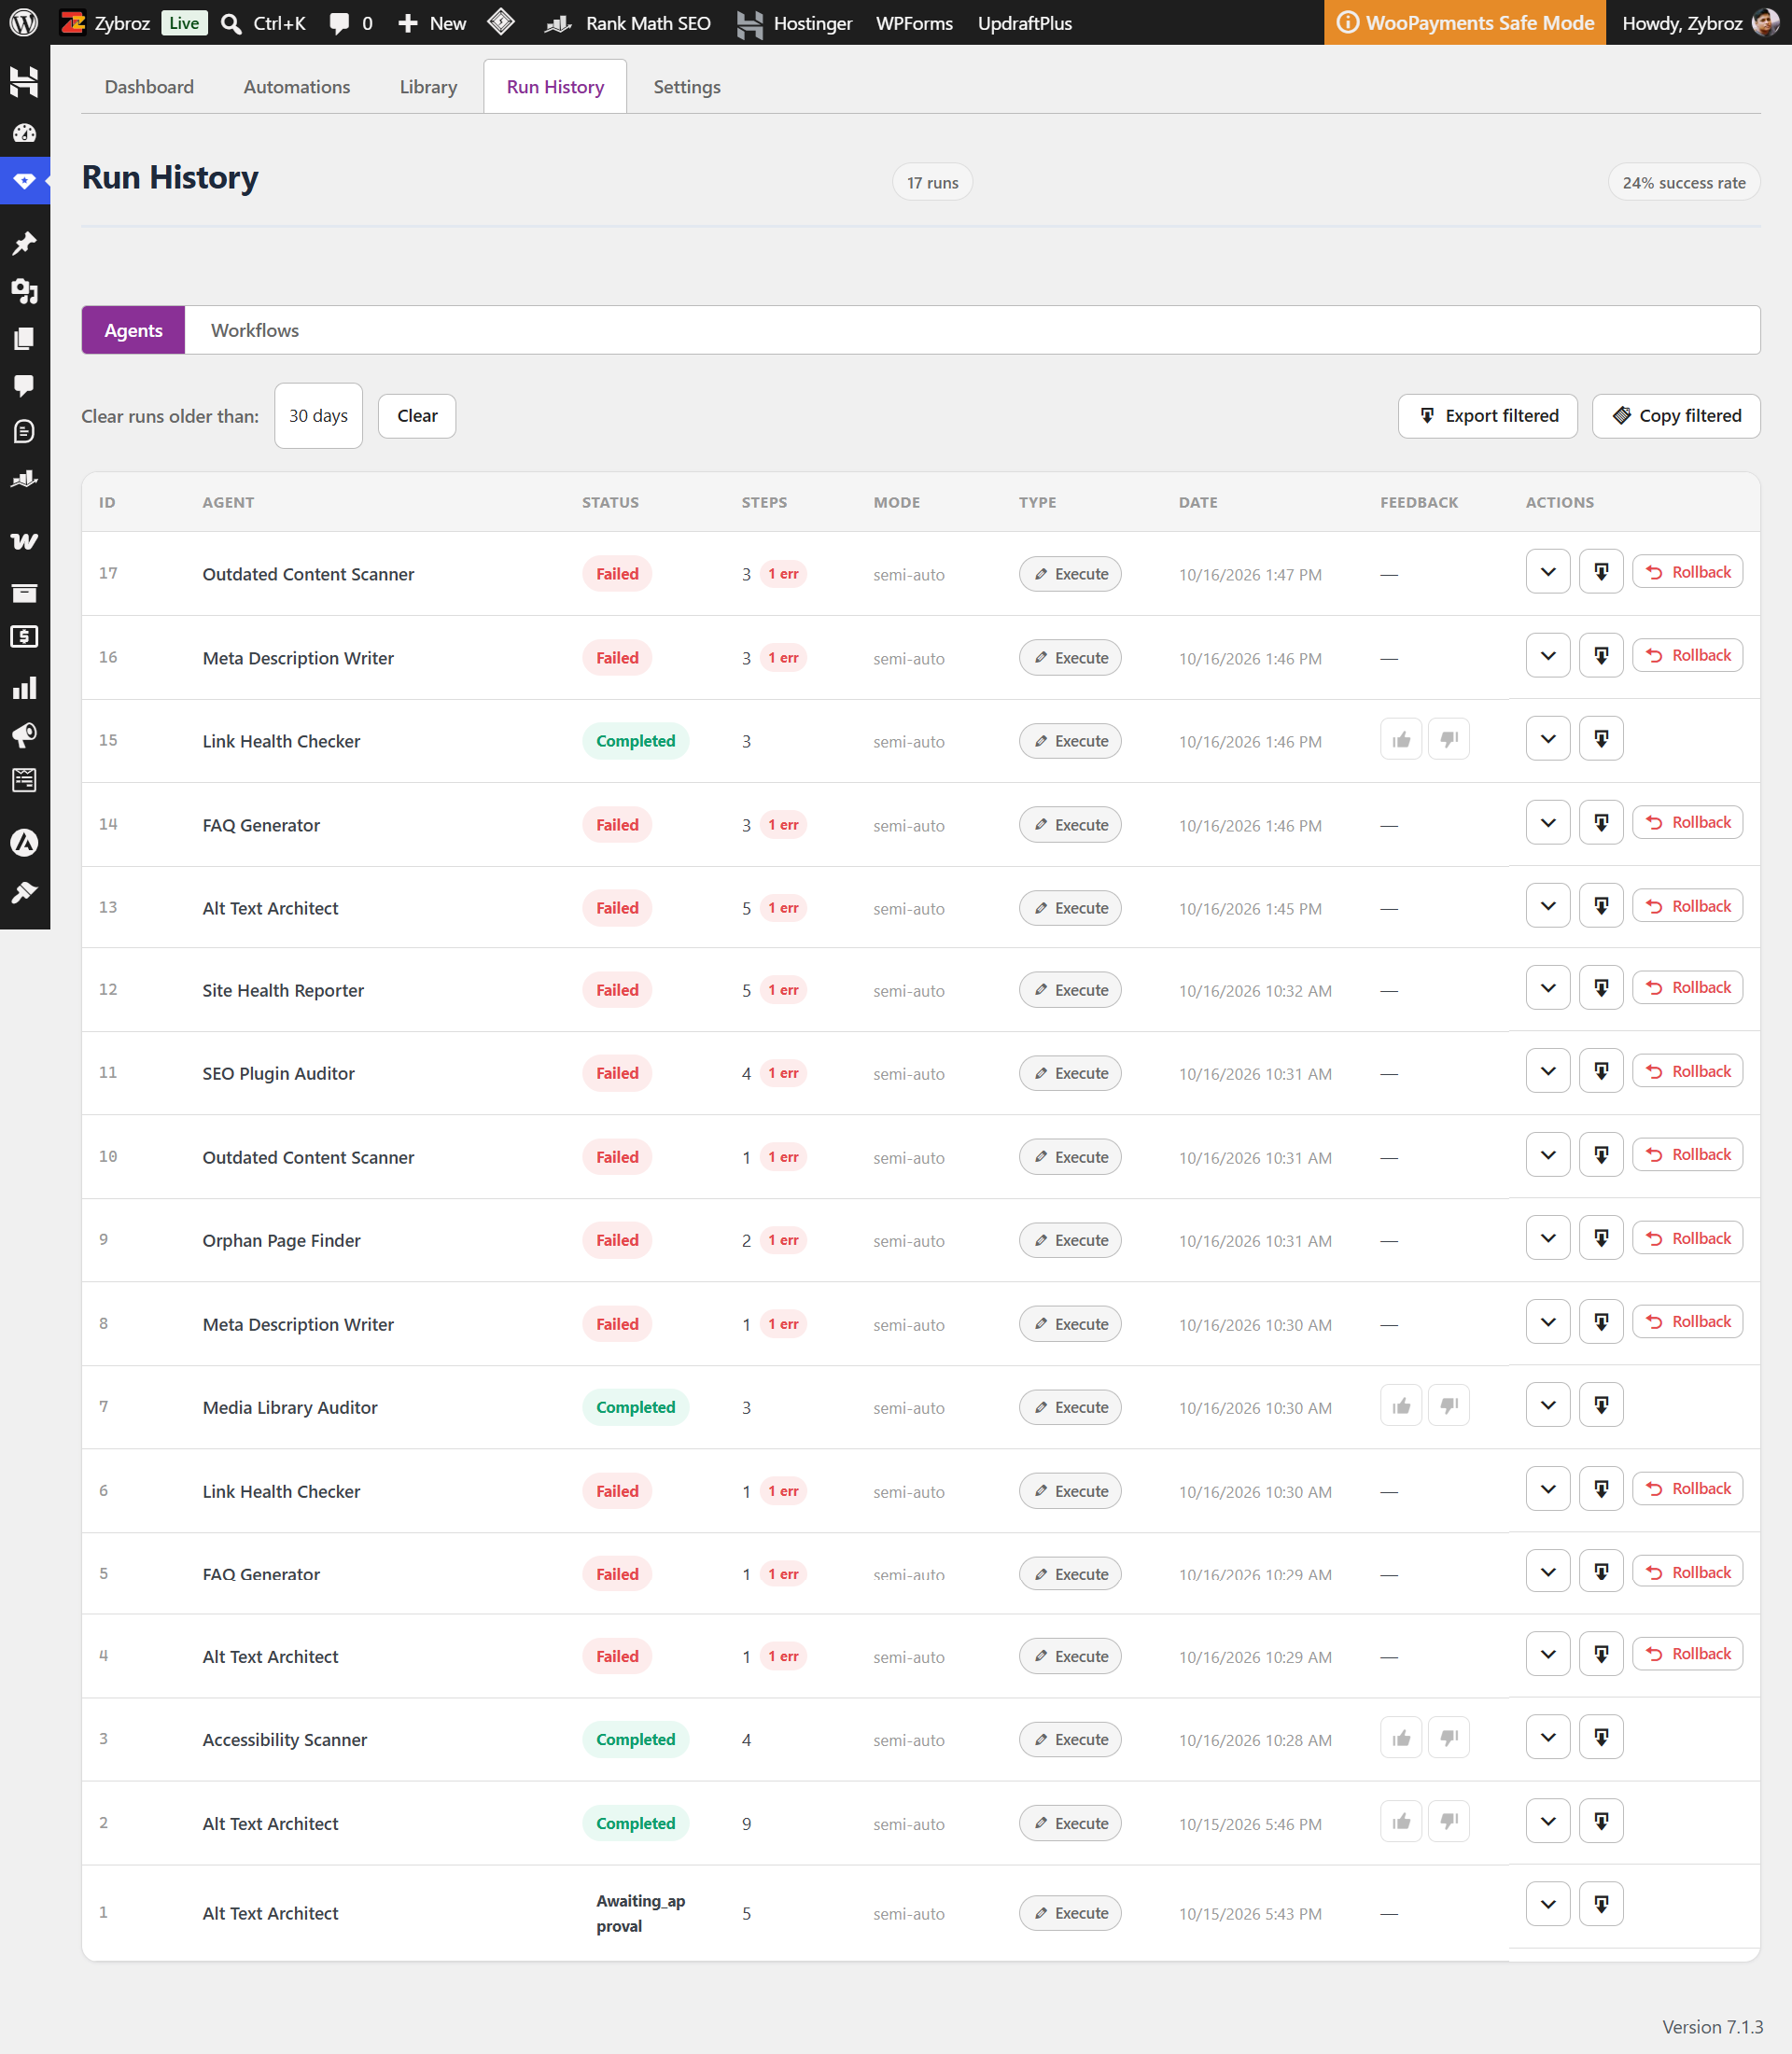The height and width of the screenshot is (2054, 1792).
Task: Download log for run 1 Alt Text Architect
Action: click(x=1601, y=1904)
